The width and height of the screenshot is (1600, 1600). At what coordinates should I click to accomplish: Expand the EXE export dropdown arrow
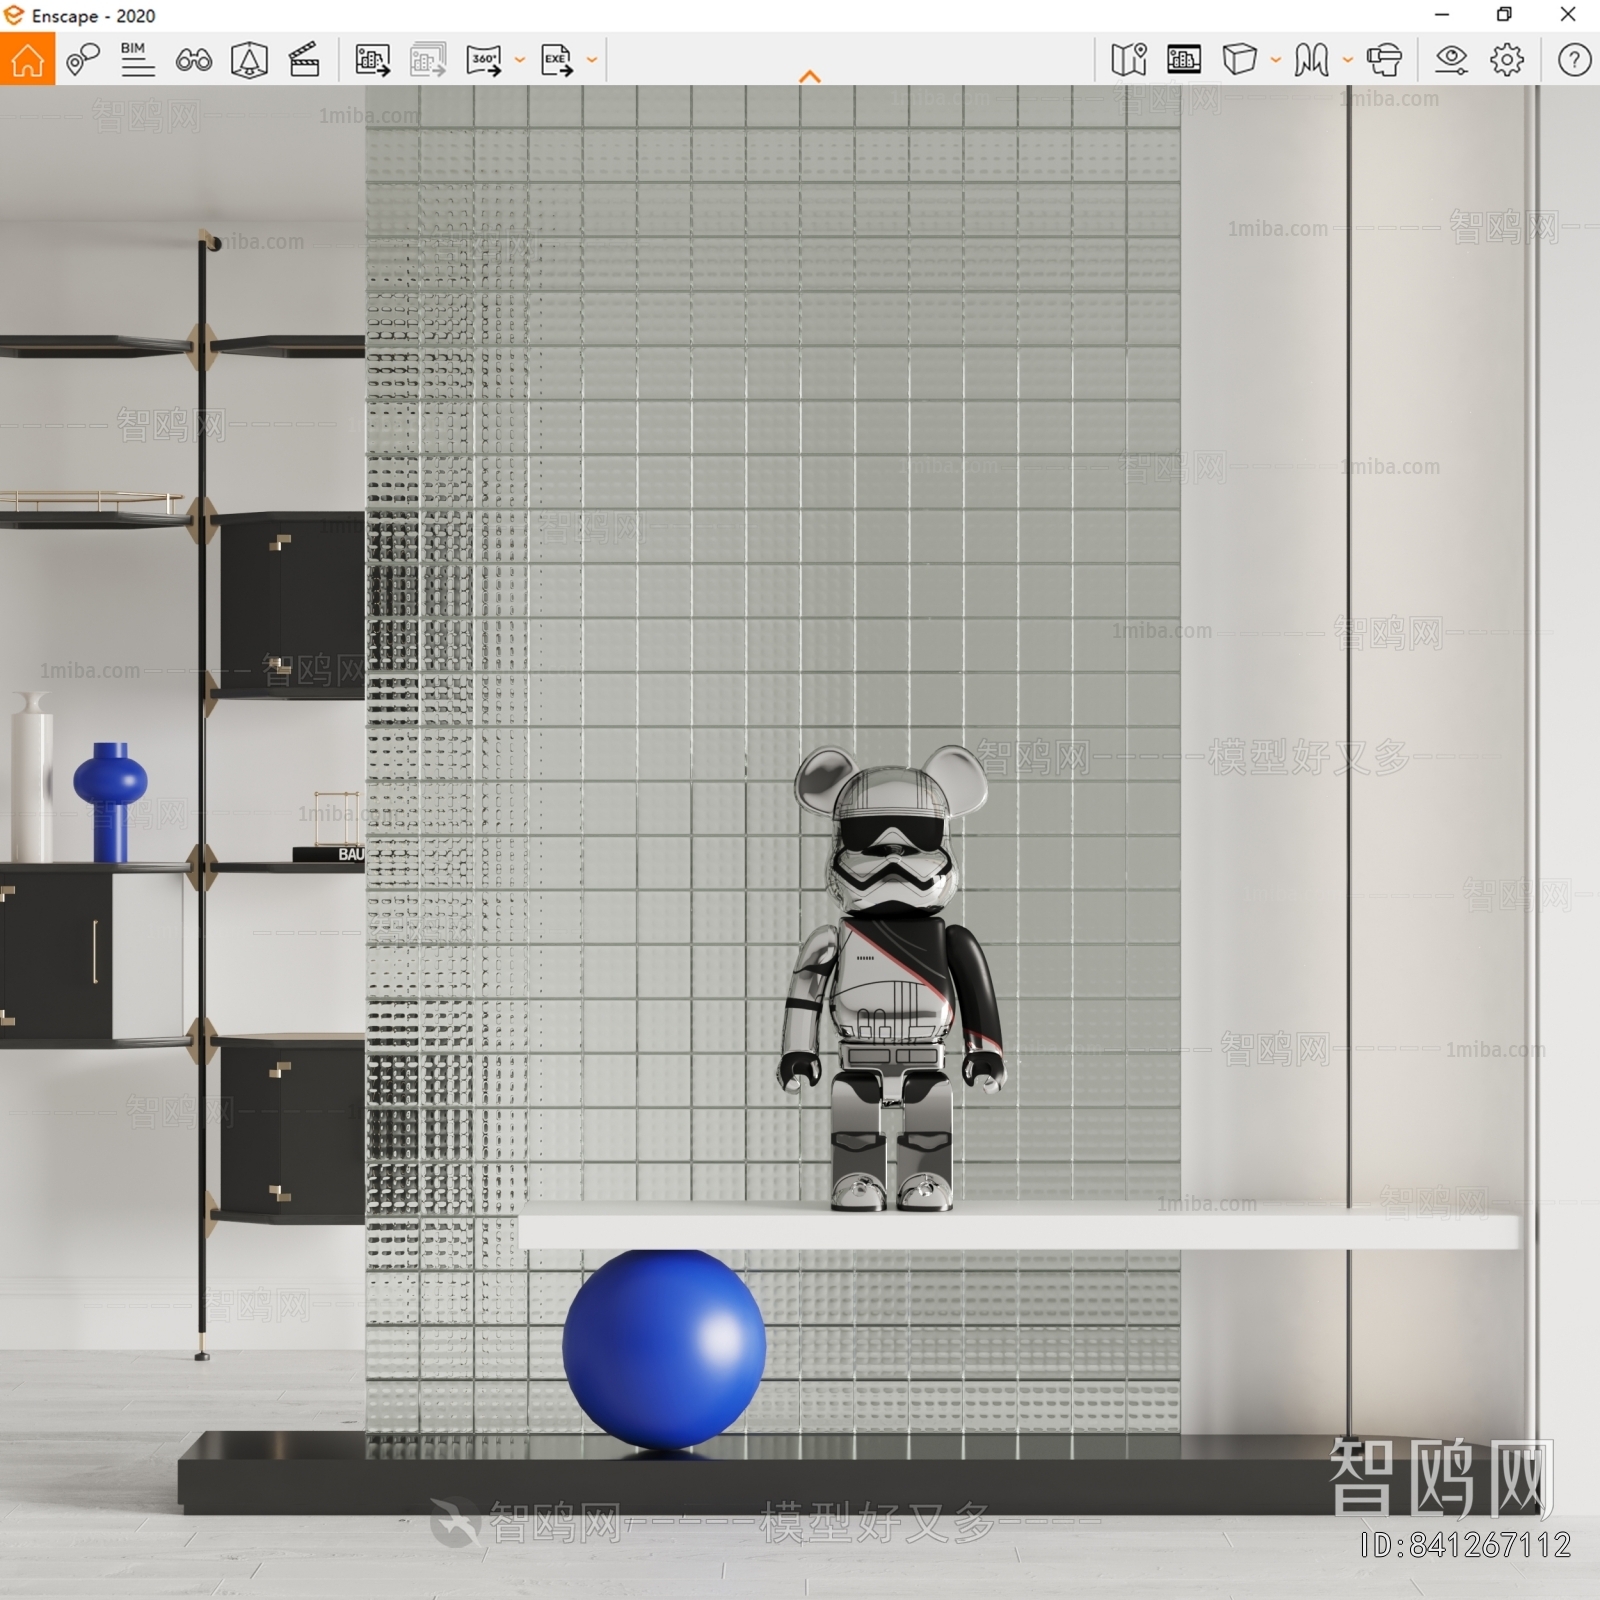(x=592, y=60)
